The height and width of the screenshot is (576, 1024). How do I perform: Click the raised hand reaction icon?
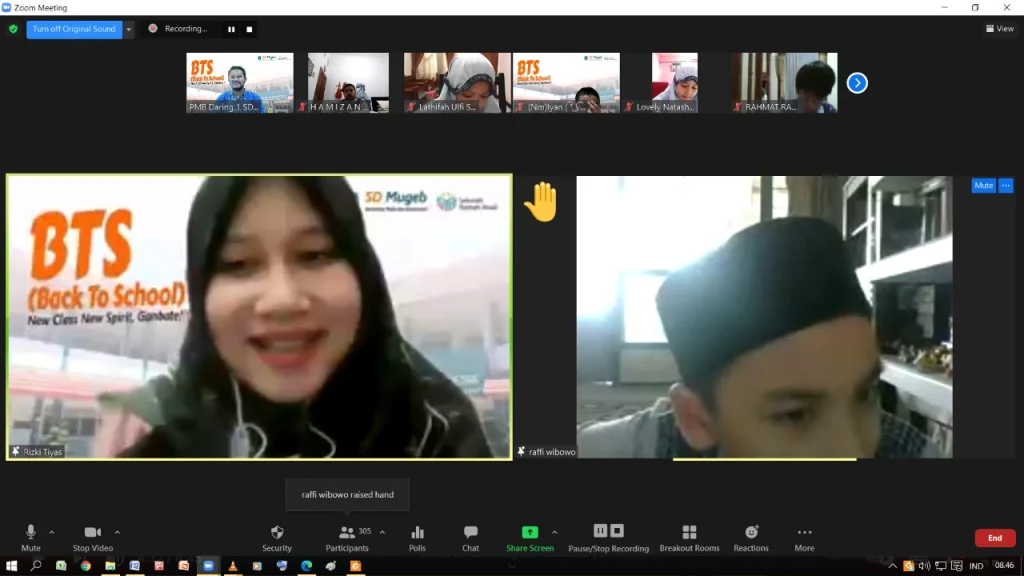tap(541, 200)
